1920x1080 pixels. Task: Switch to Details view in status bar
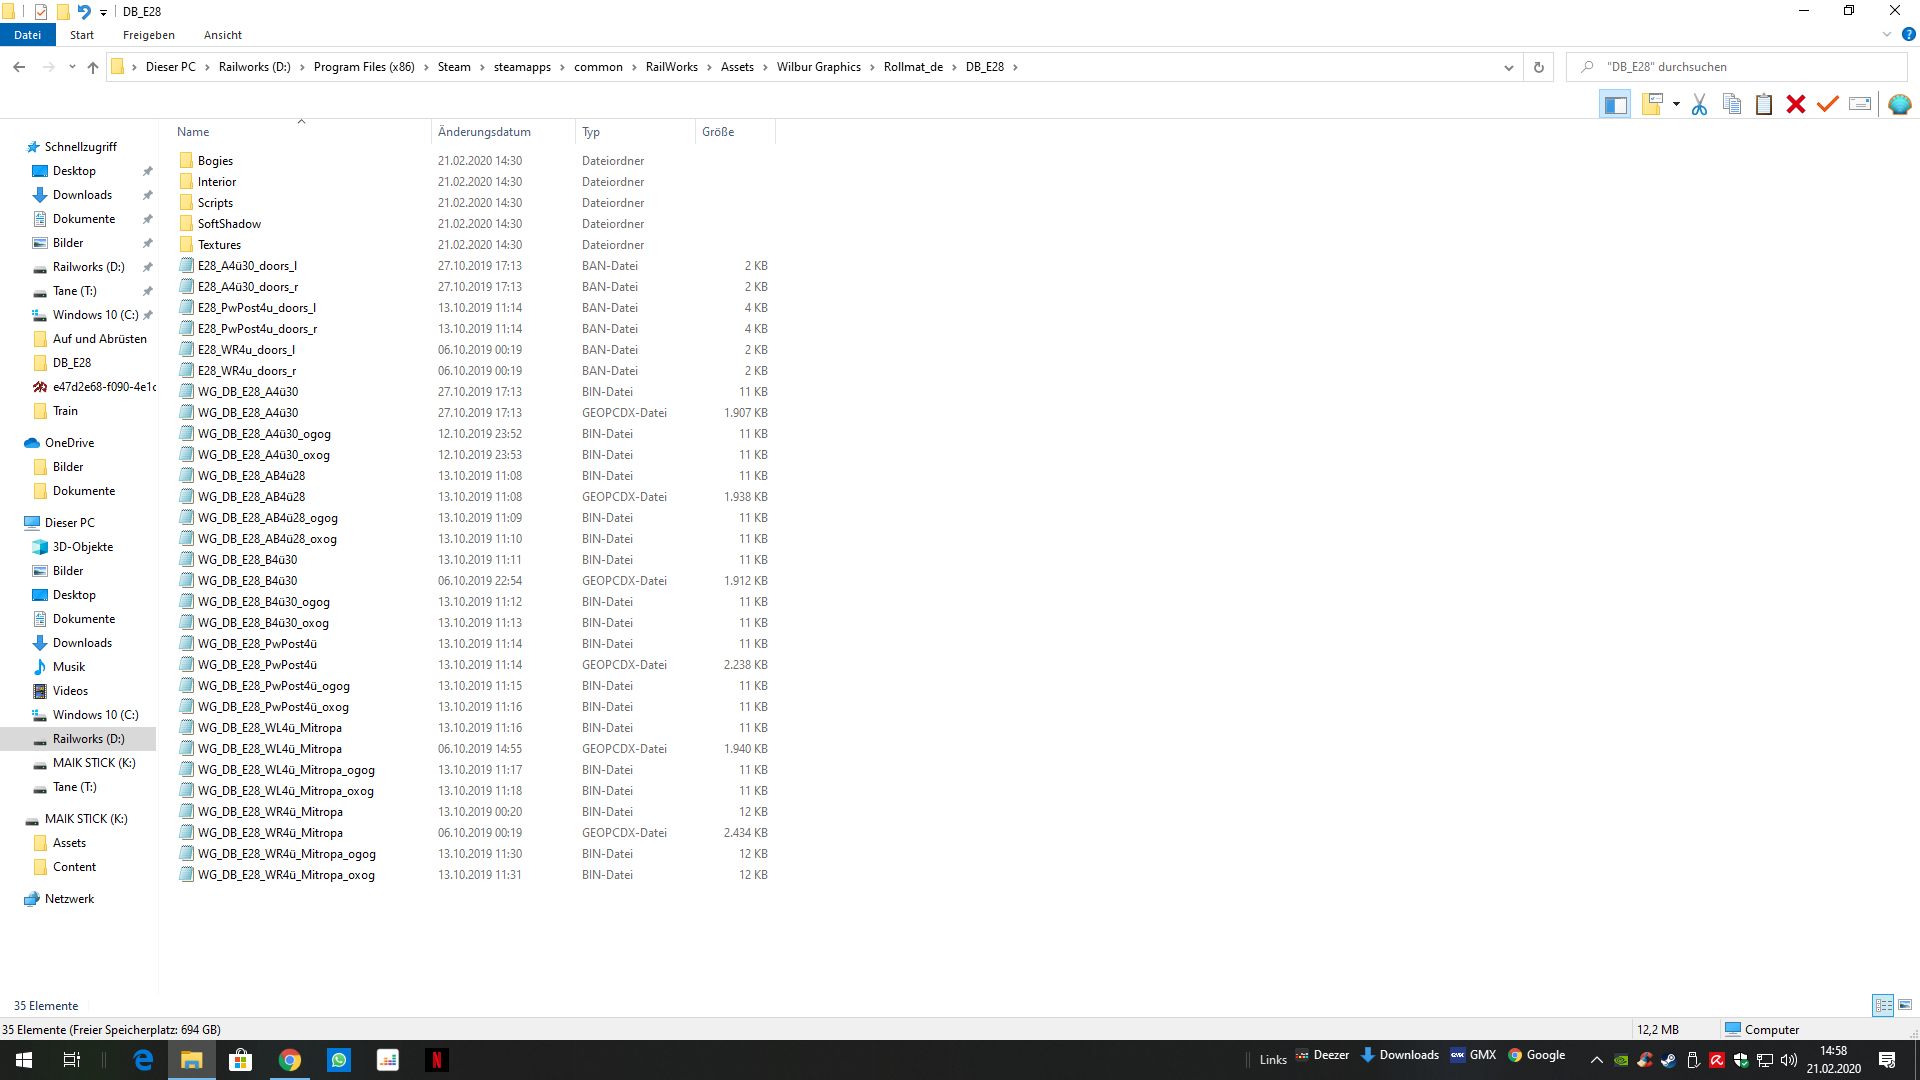pyautogui.click(x=1883, y=1005)
